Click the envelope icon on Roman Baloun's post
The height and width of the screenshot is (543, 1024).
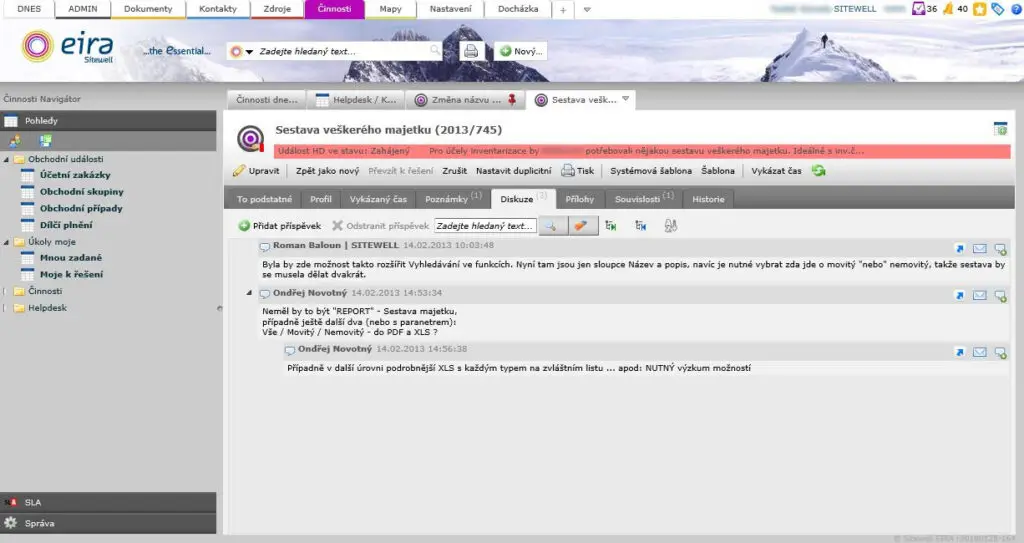(x=980, y=249)
